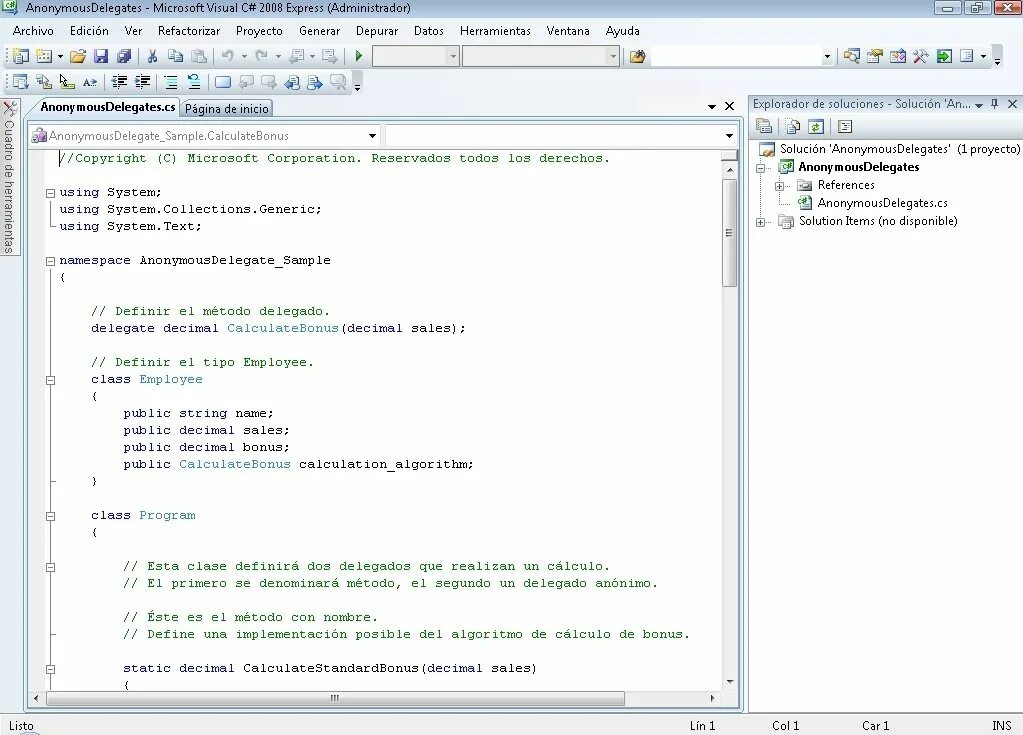The height and width of the screenshot is (735, 1023).
Task: Cut the selection with the scissors icon
Action: pos(152,56)
